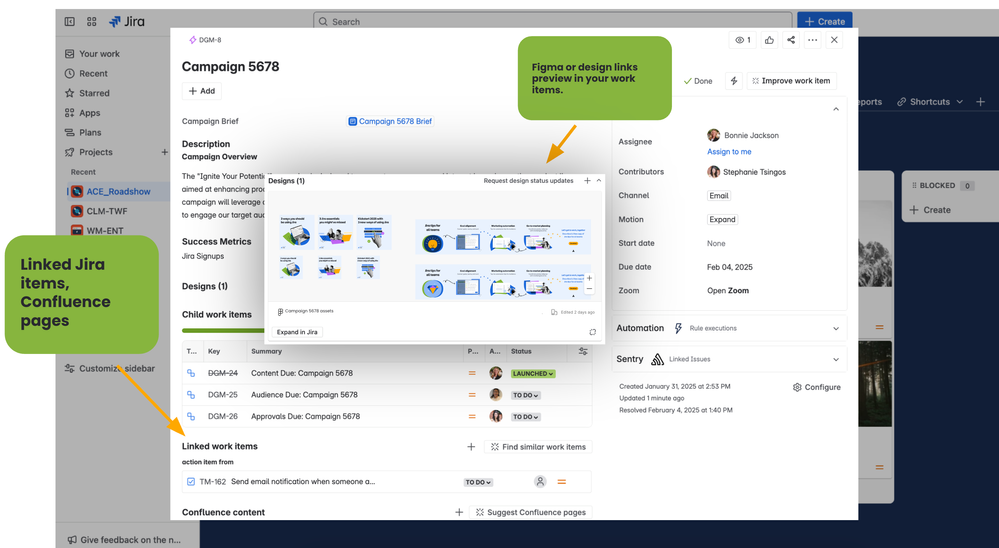Open DGM-24 LAUNCHED status dropdown

click(x=533, y=374)
